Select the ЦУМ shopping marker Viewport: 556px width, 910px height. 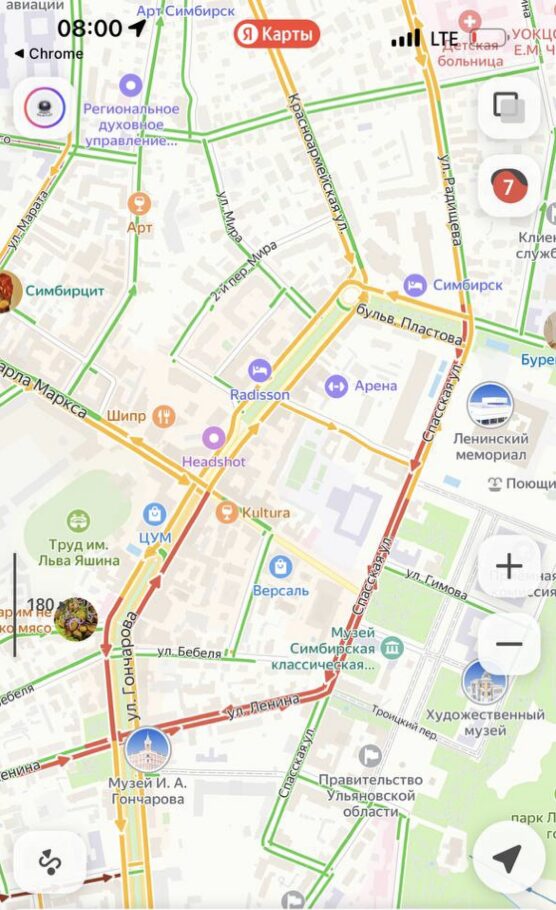point(154,514)
